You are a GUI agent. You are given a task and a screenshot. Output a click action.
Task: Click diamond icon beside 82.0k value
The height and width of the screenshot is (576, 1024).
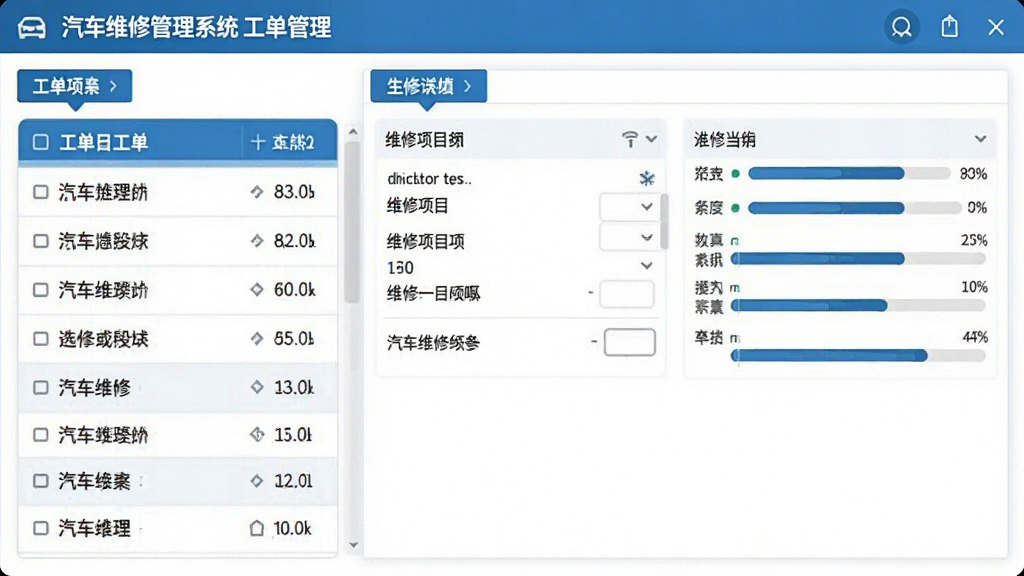(257, 241)
